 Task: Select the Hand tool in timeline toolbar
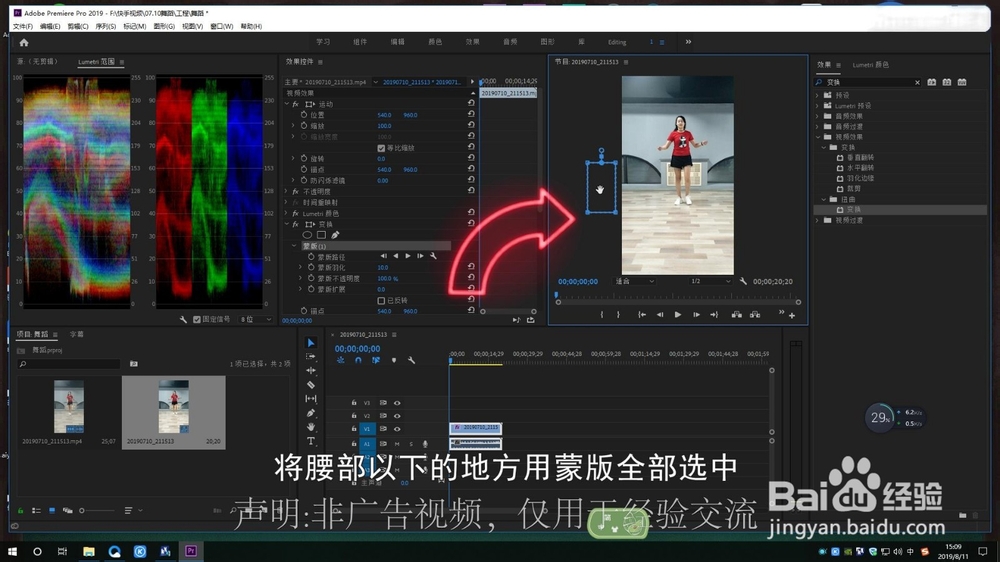click(311, 427)
